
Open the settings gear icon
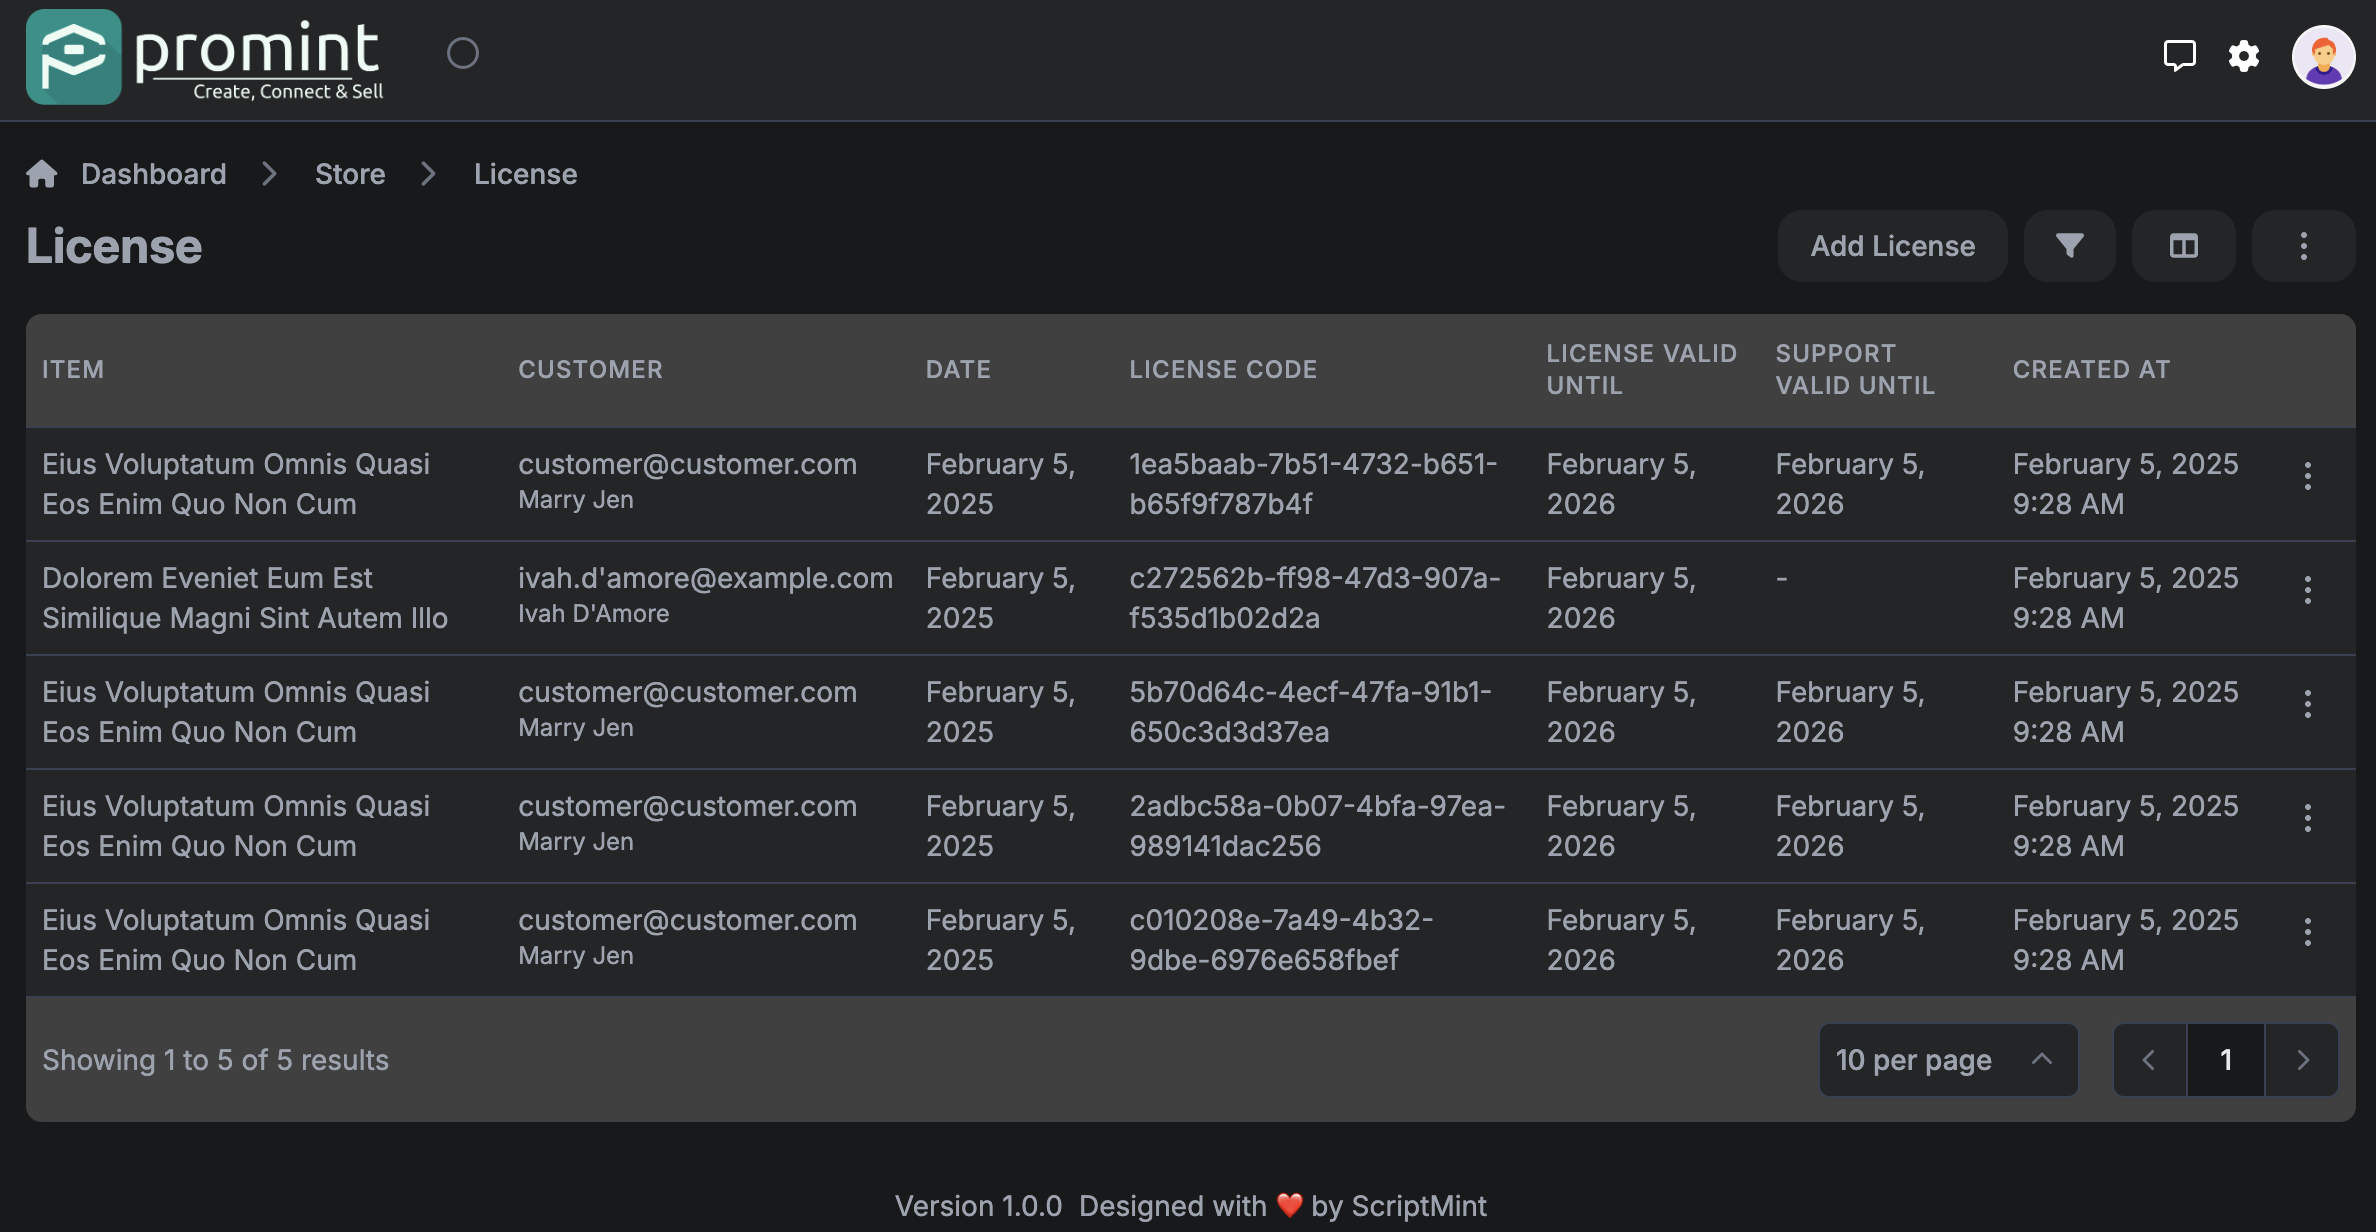pyautogui.click(x=2244, y=56)
